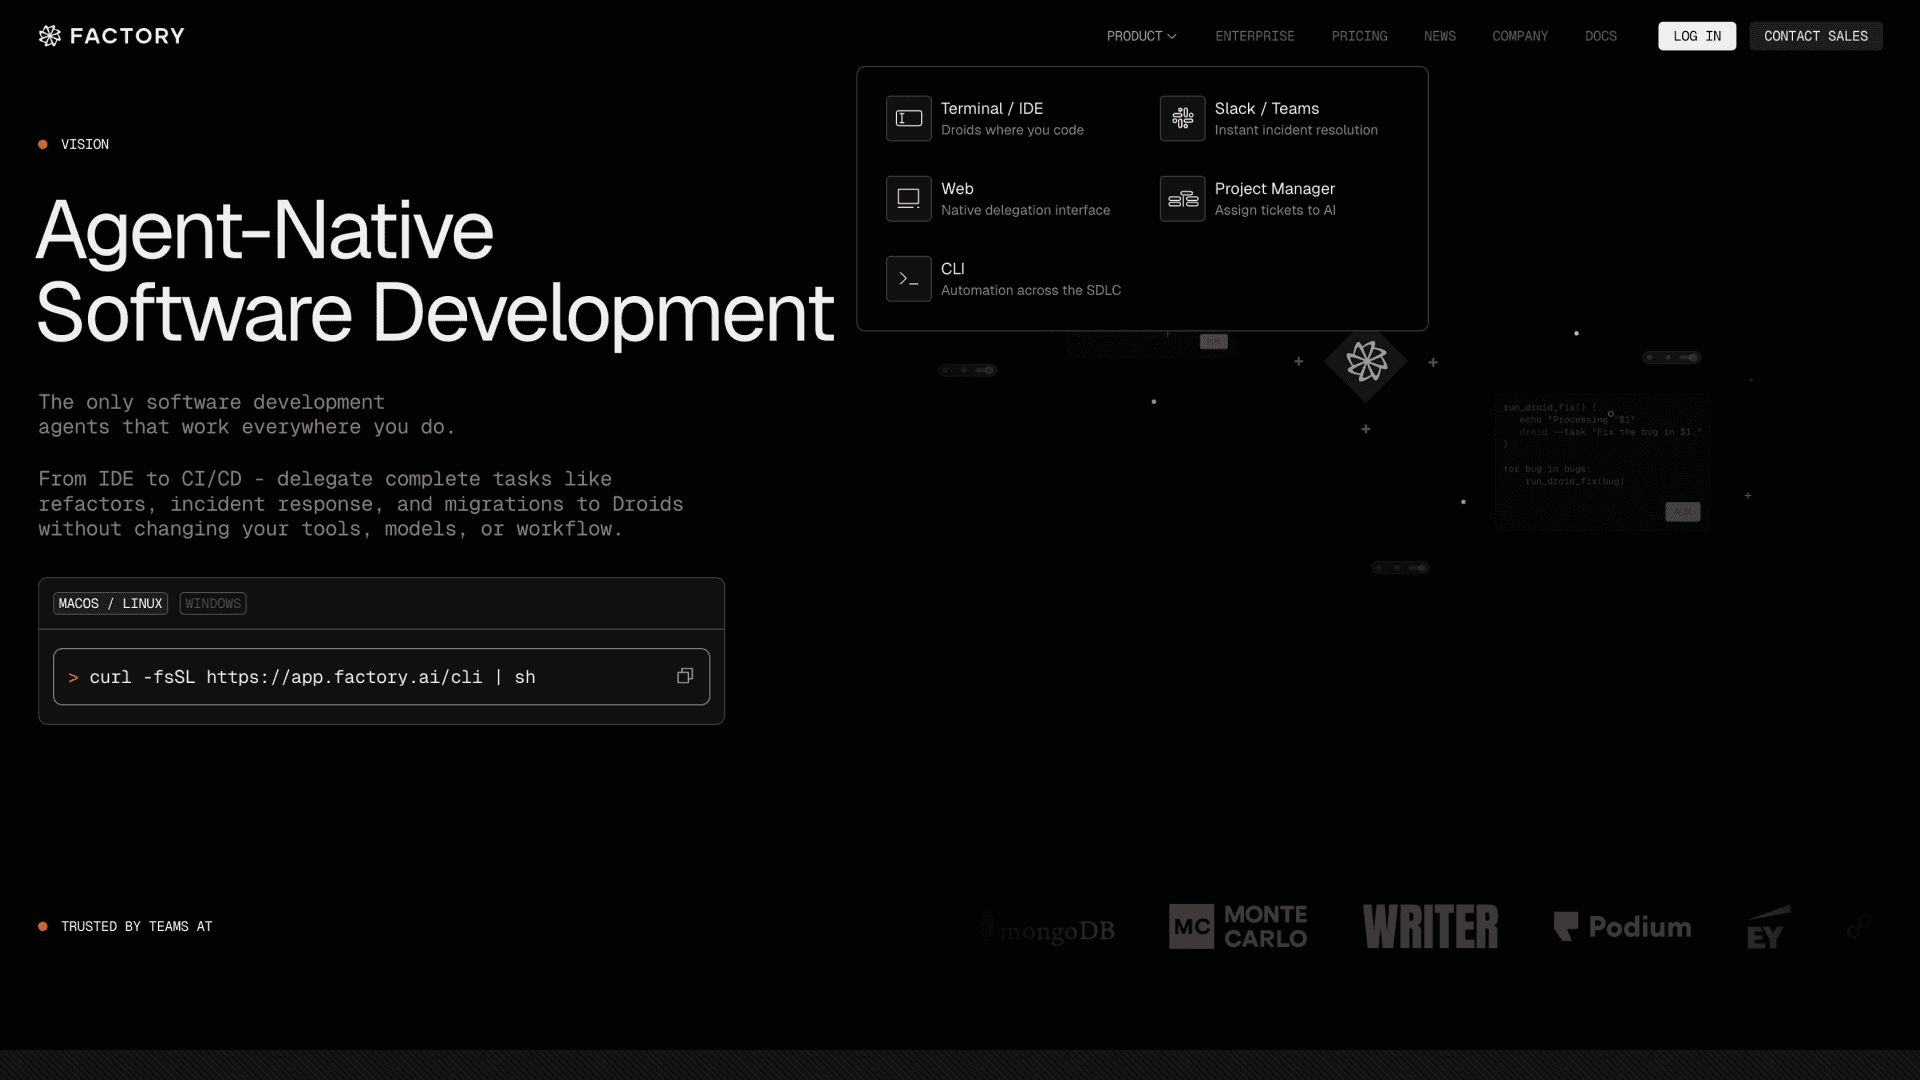This screenshot has width=1920, height=1080.
Task: Copy the curl install command
Action: pyautogui.click(x=685, y=676)
